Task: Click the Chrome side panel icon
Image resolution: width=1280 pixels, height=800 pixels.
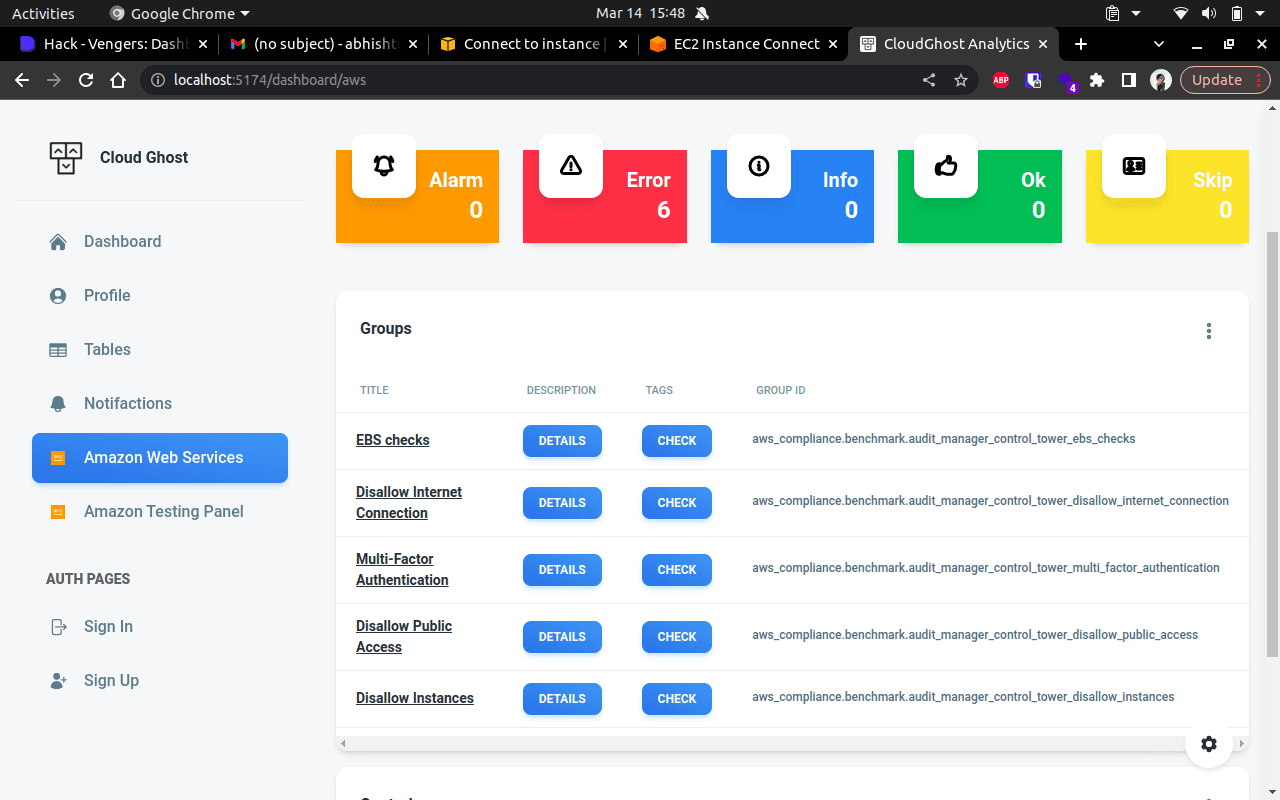Action: pyautogui.click(x=1129, y=80)
